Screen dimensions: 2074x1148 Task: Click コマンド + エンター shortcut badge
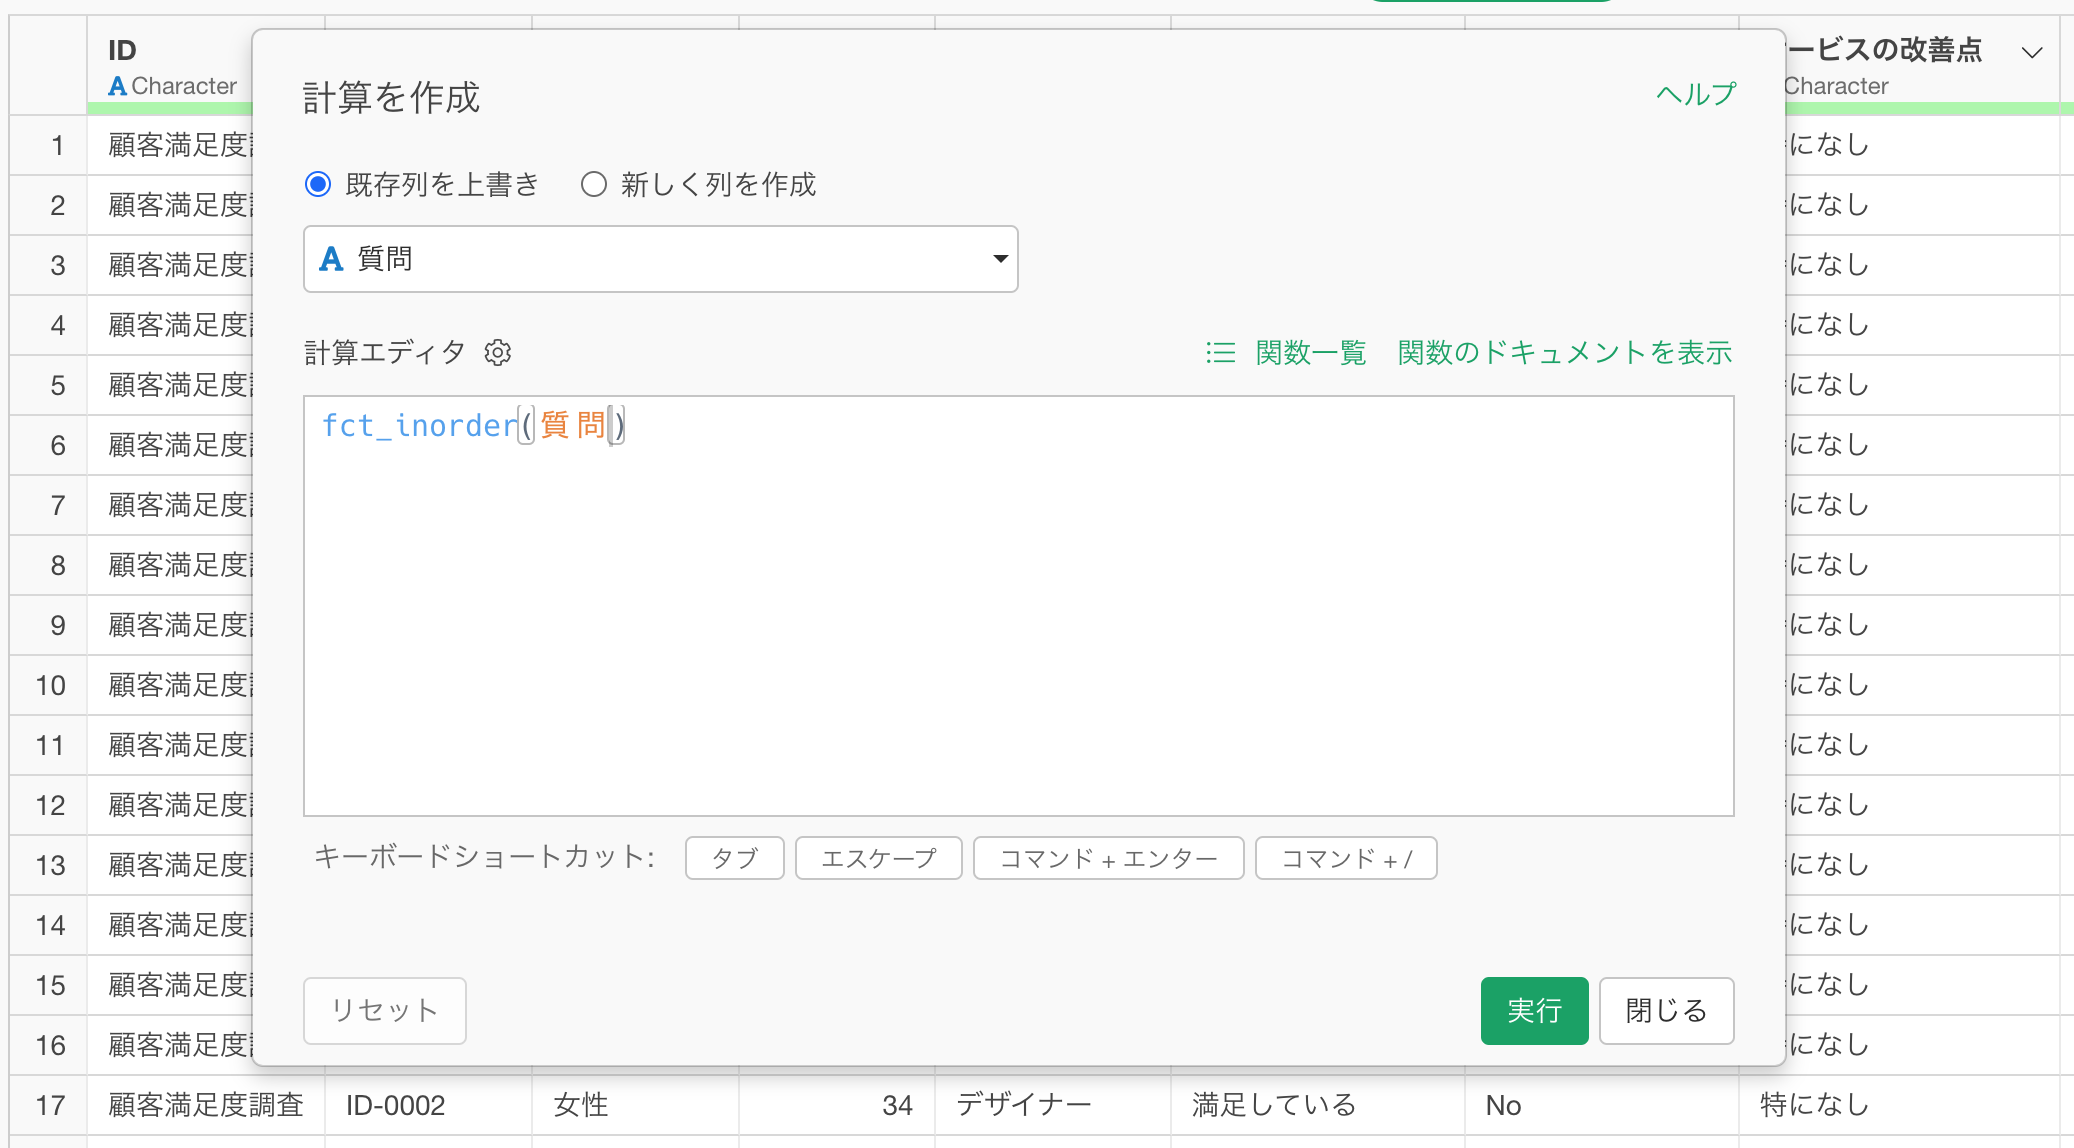point(1108,859)
